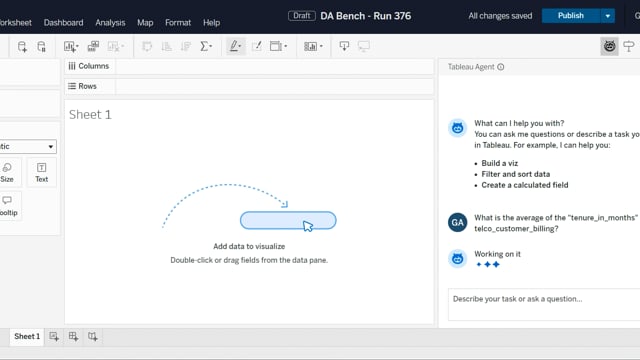
Task: Open the Highlight dropdown arrow
Action: pos(241,46)
